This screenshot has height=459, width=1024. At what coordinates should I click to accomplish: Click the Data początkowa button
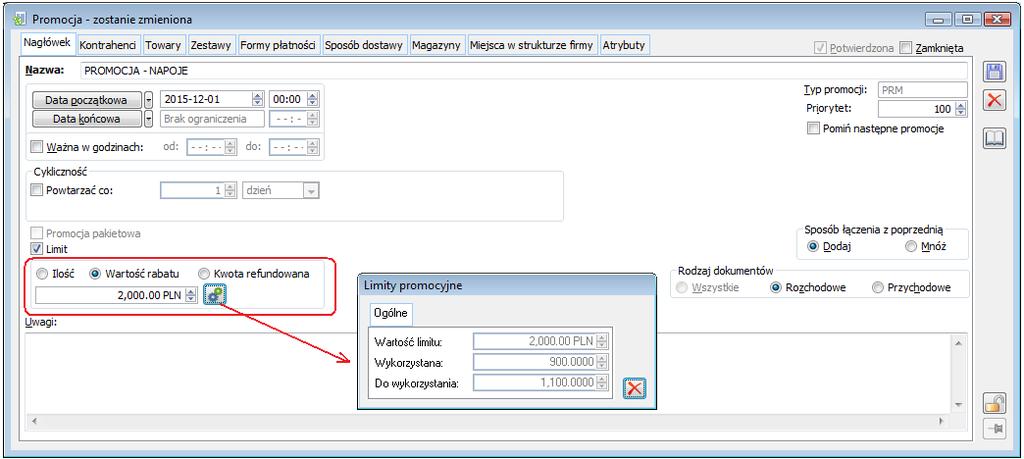pyautogui.click(x=86, y=100)
